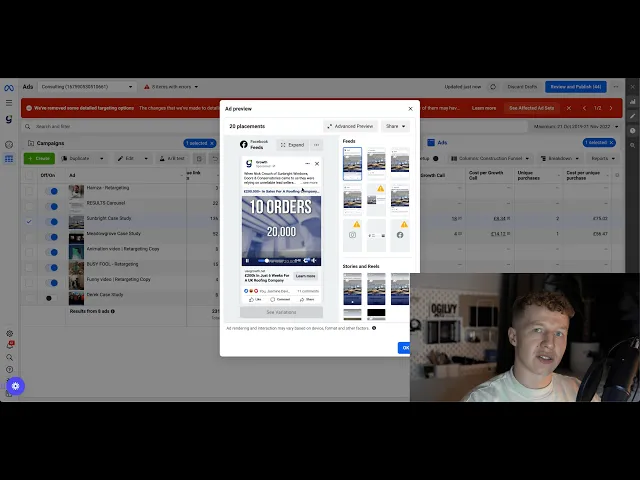Click the A/B test button
Screen dimensions: 640x480
[172, 159]
